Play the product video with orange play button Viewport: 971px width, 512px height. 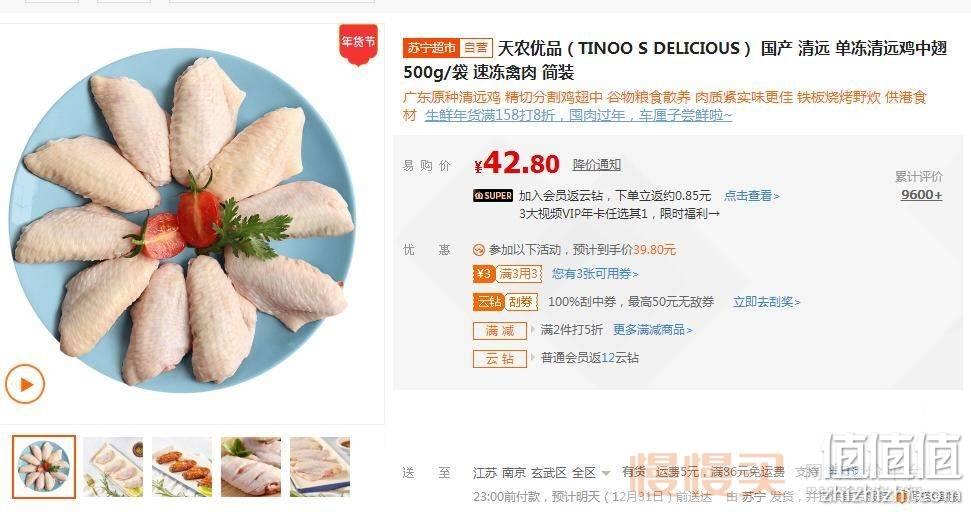pos(25,384)
